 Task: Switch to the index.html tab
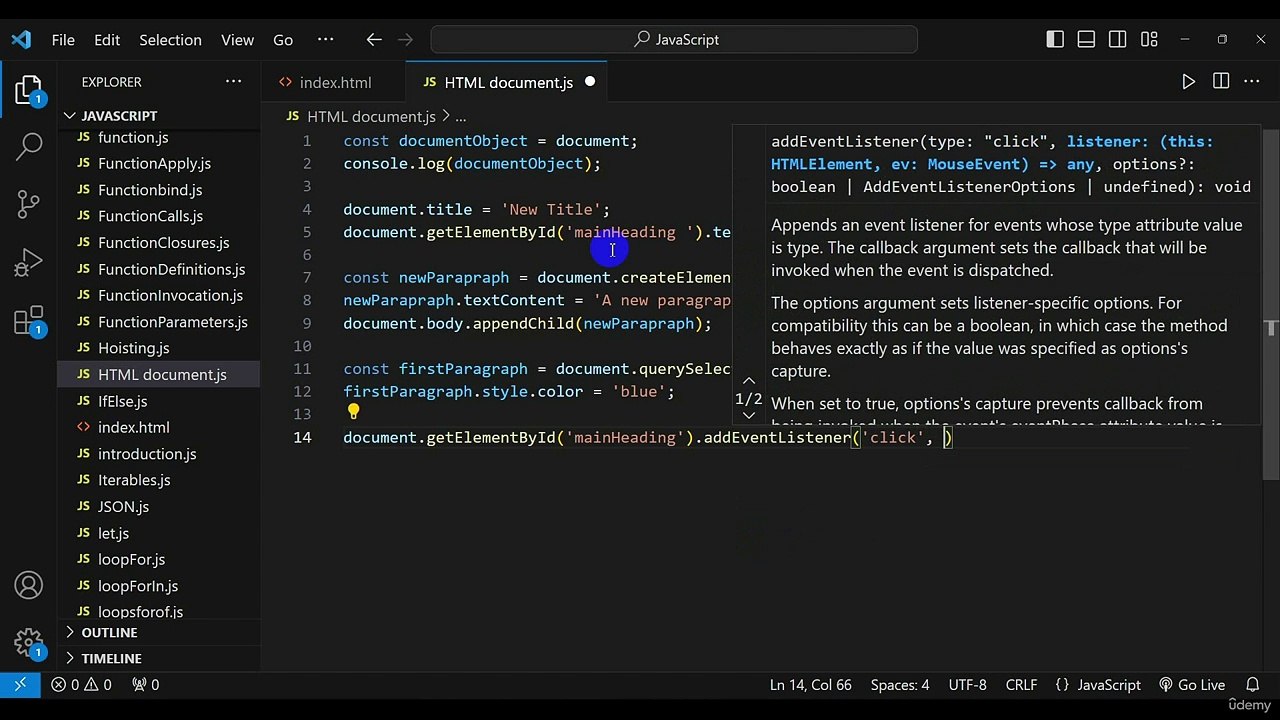[x=335, y=82]
